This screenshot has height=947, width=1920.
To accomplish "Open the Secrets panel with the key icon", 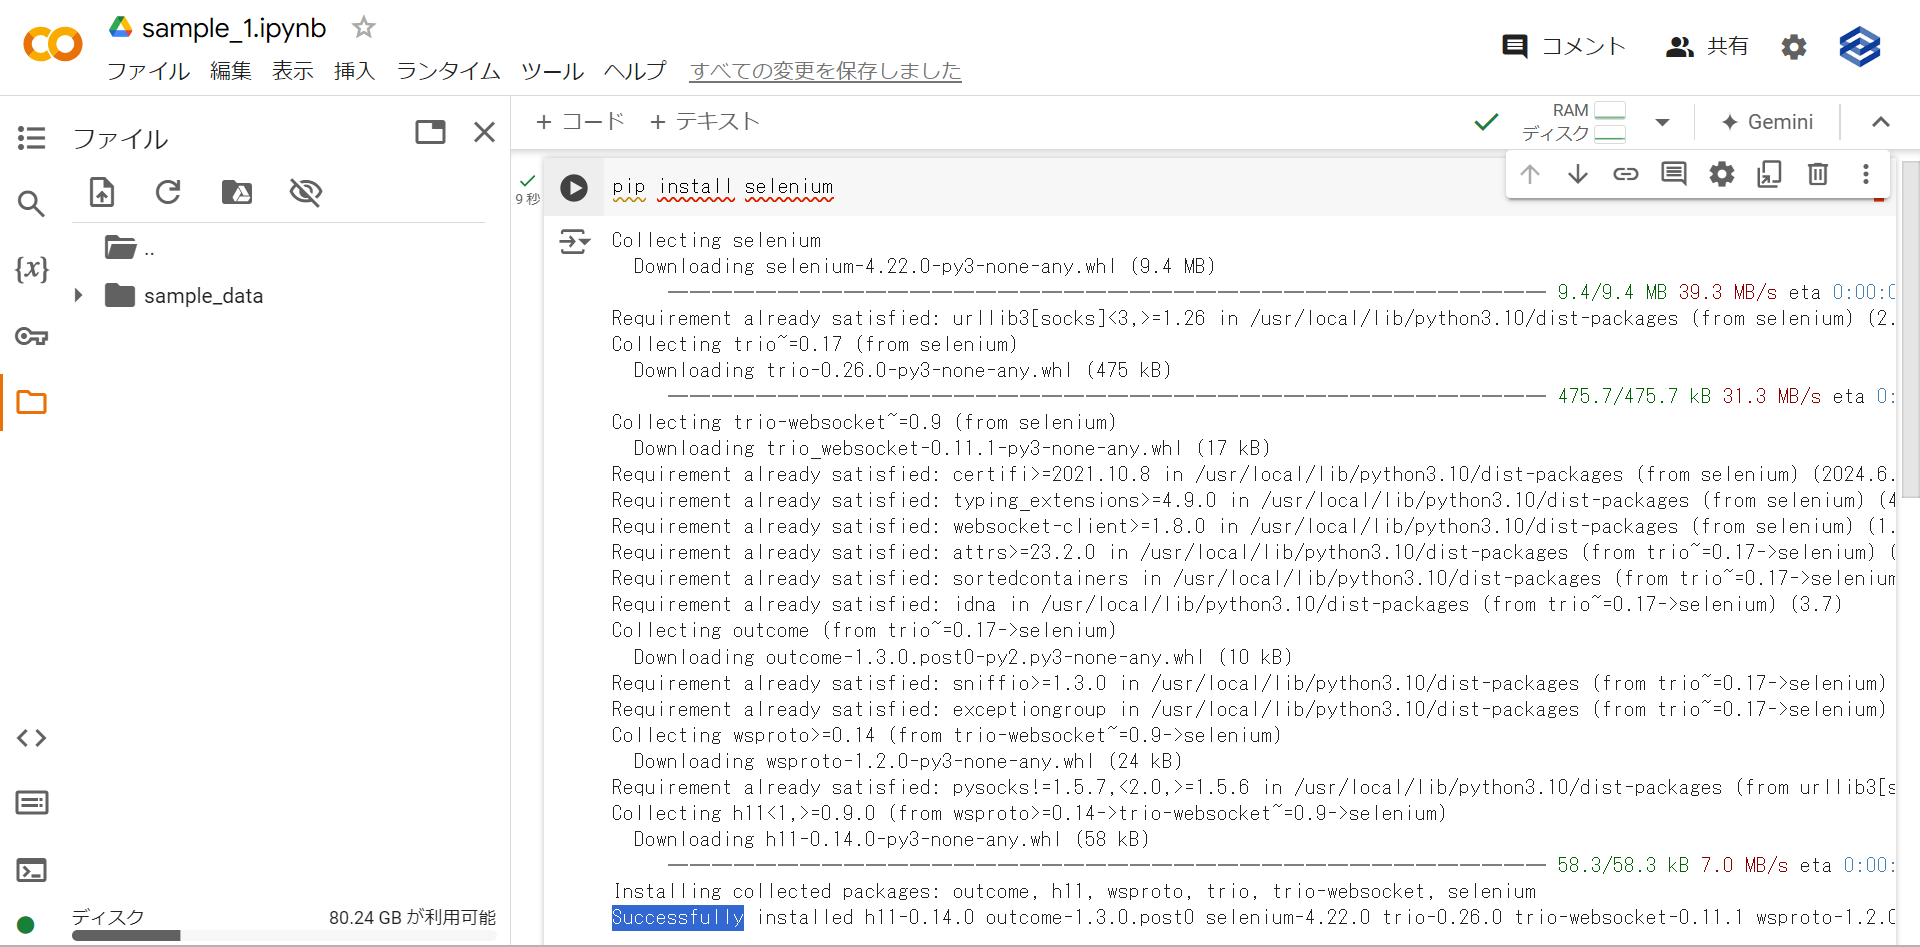I will coord(31,337).
